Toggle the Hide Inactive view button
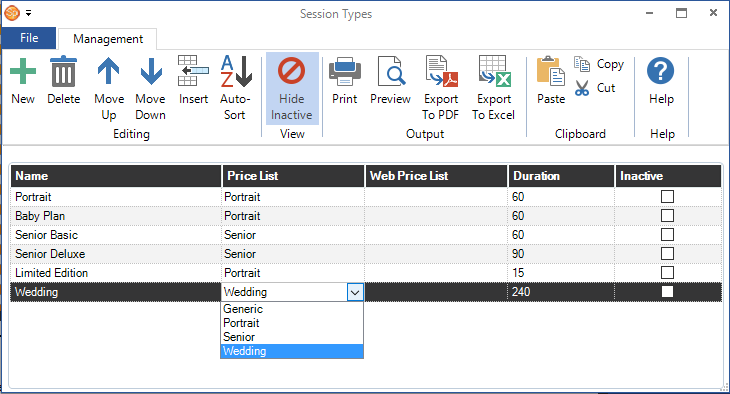730x394 pixels. click(x=292, y=88)
